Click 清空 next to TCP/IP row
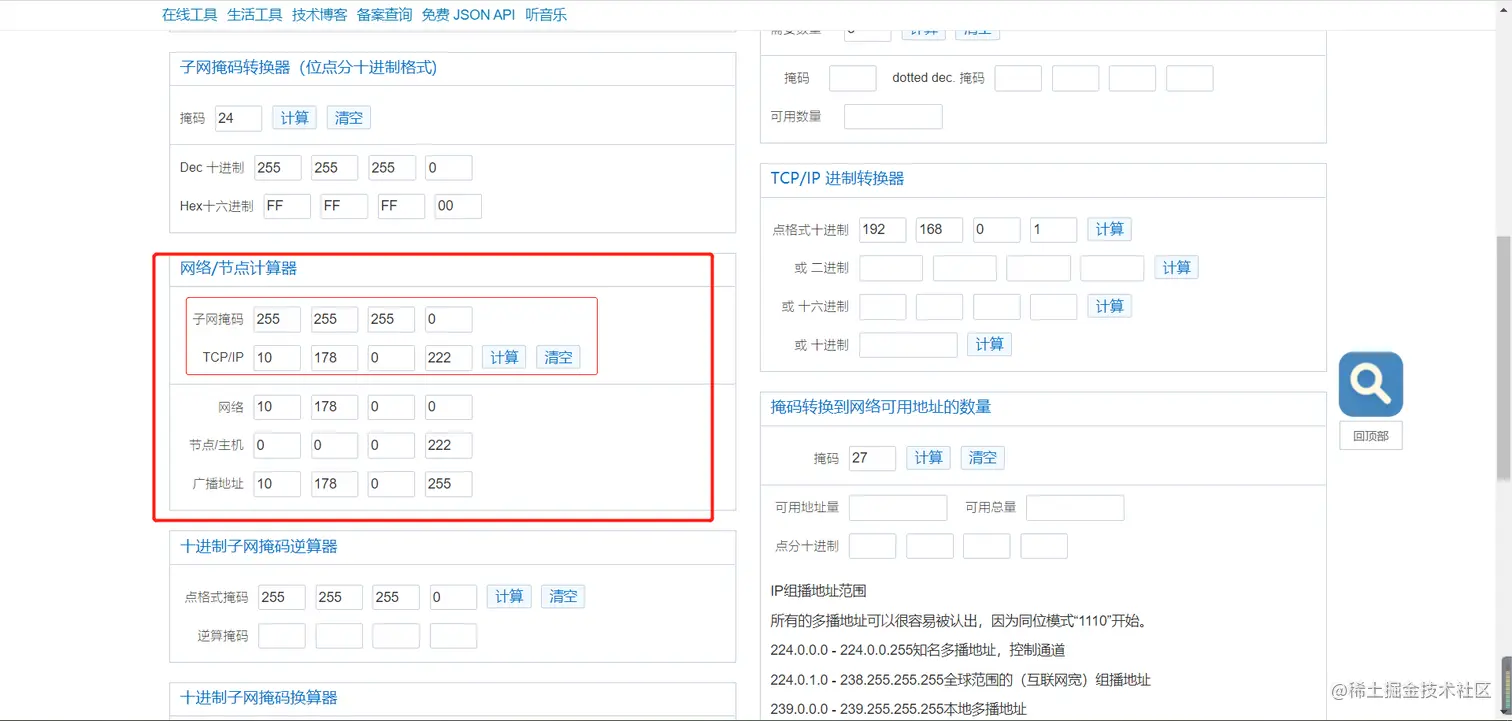The height and width of the screenshot is (721, 1512). coord(558,357)
